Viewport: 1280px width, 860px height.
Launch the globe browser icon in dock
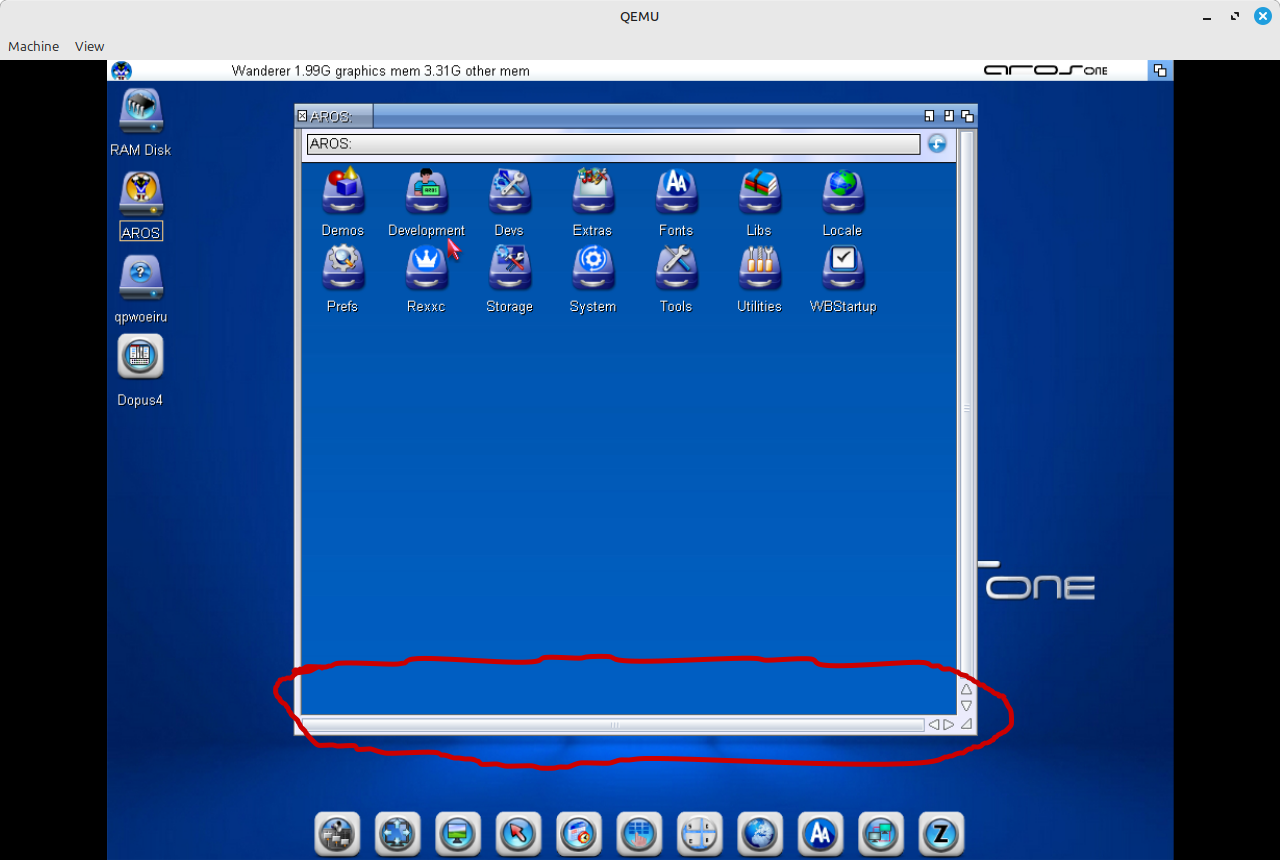pyautogui.click(x=760, y=833)
